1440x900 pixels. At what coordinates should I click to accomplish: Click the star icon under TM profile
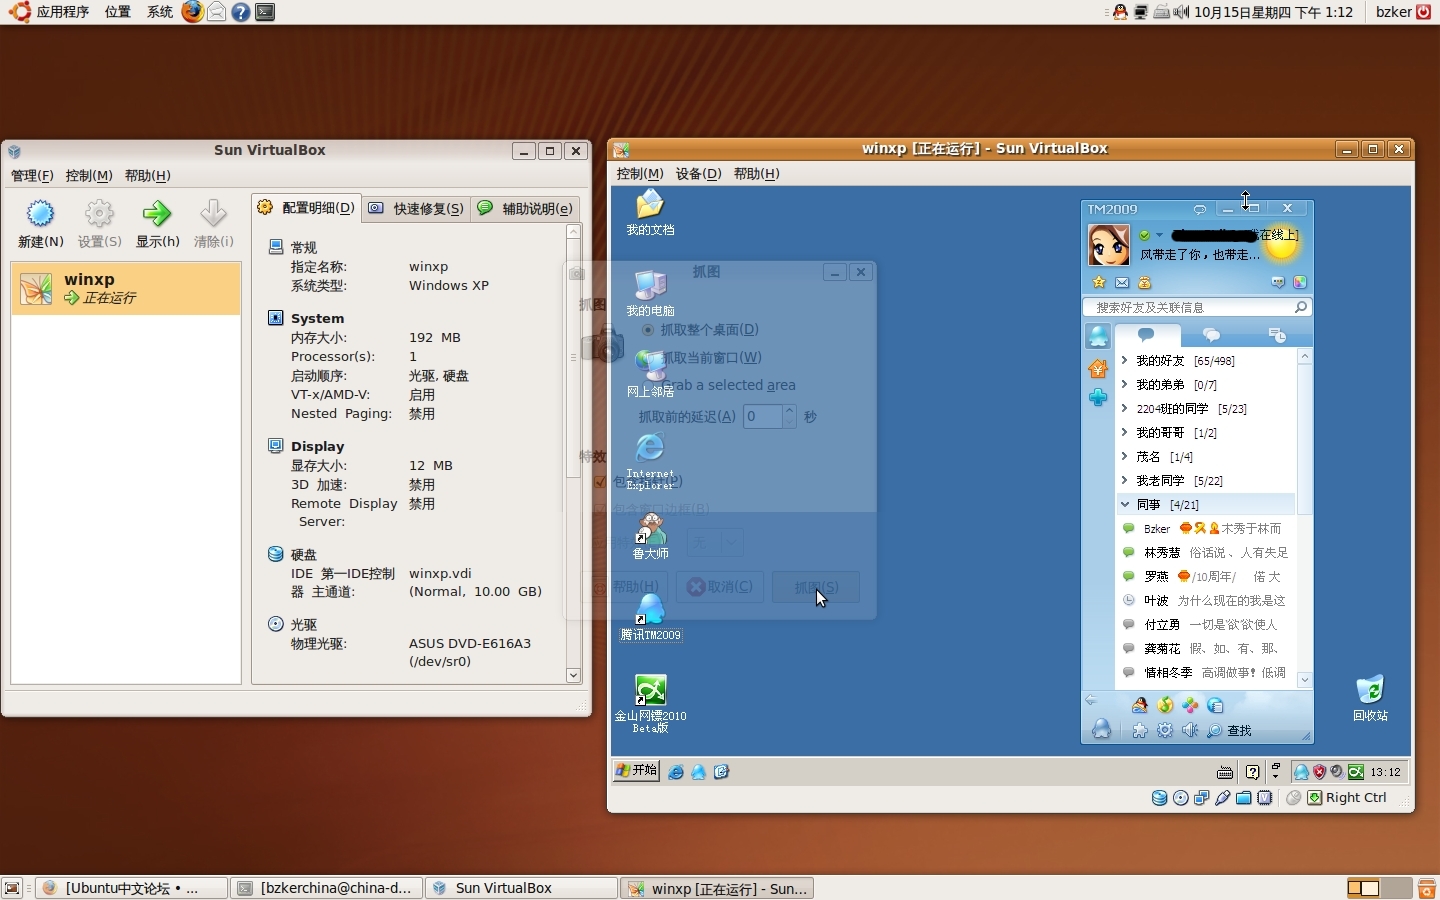1099,283
